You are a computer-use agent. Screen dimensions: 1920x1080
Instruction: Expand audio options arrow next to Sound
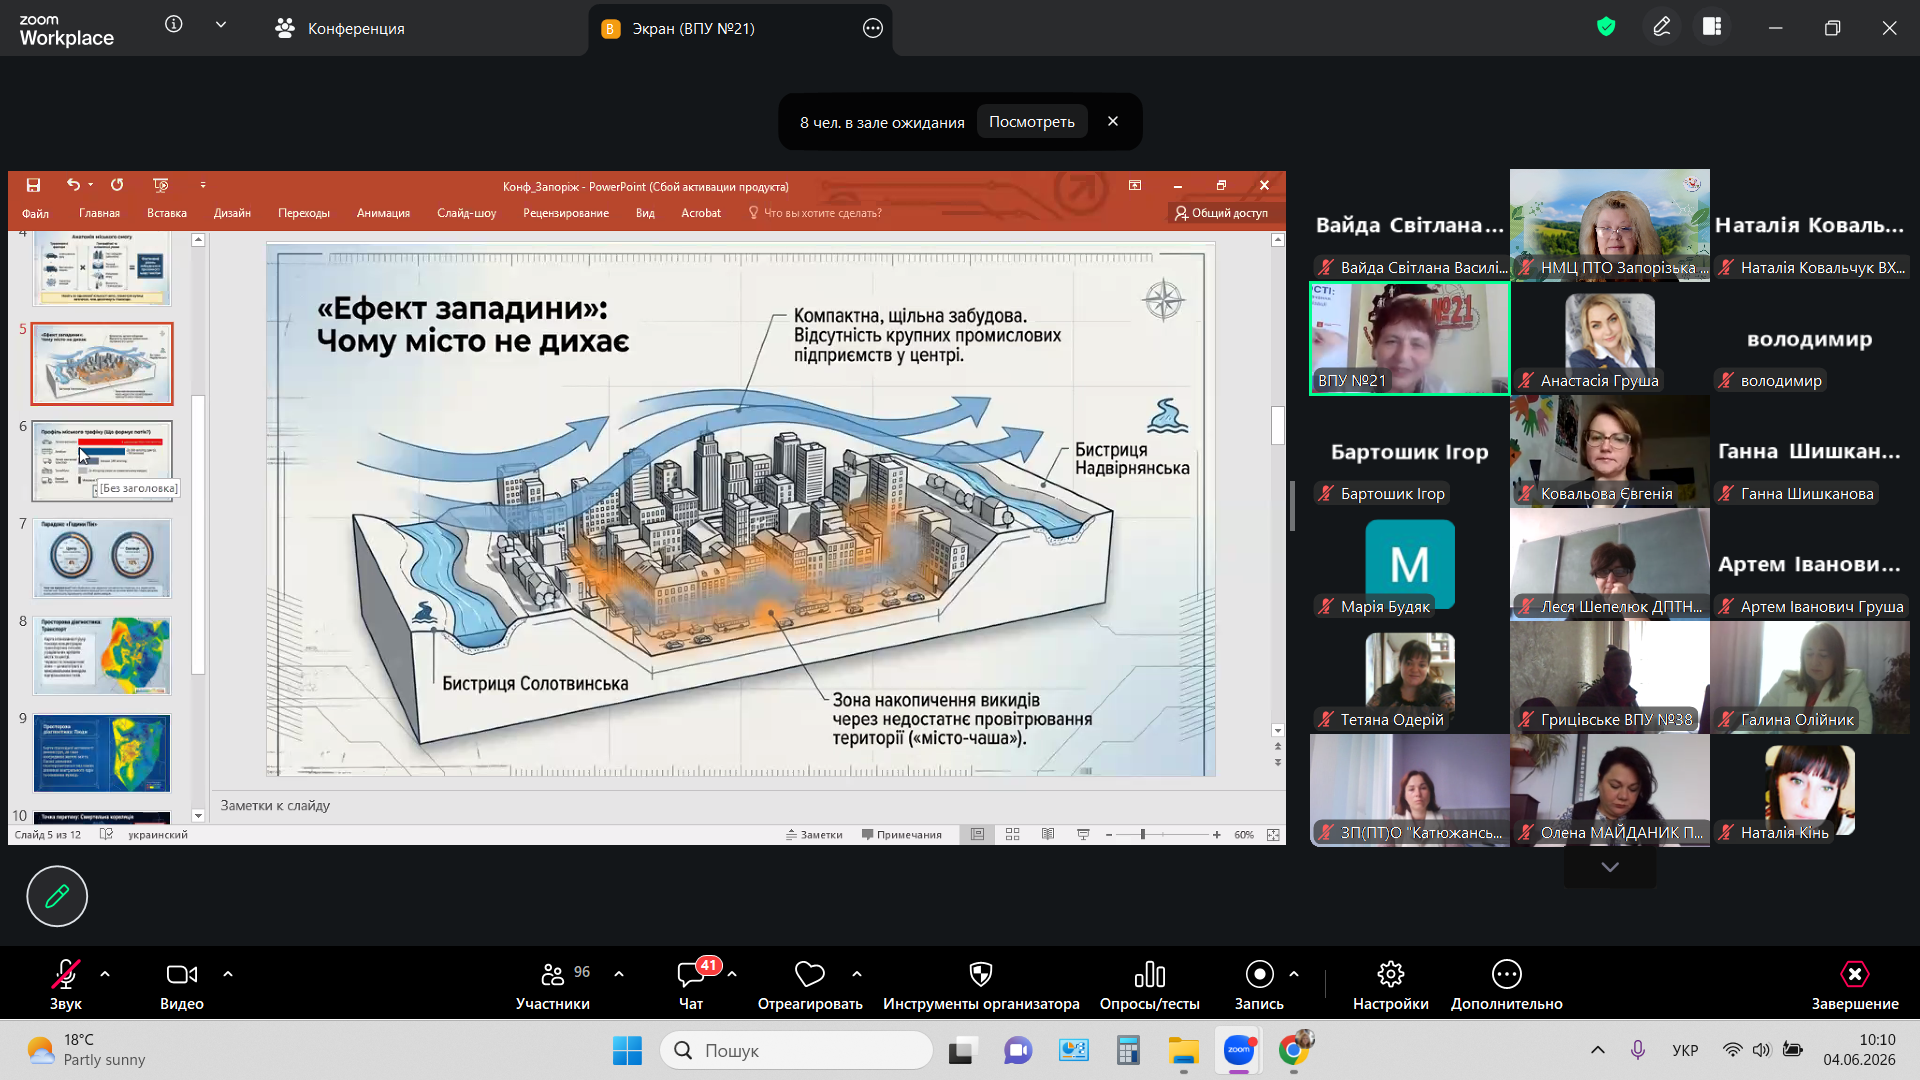105,974
